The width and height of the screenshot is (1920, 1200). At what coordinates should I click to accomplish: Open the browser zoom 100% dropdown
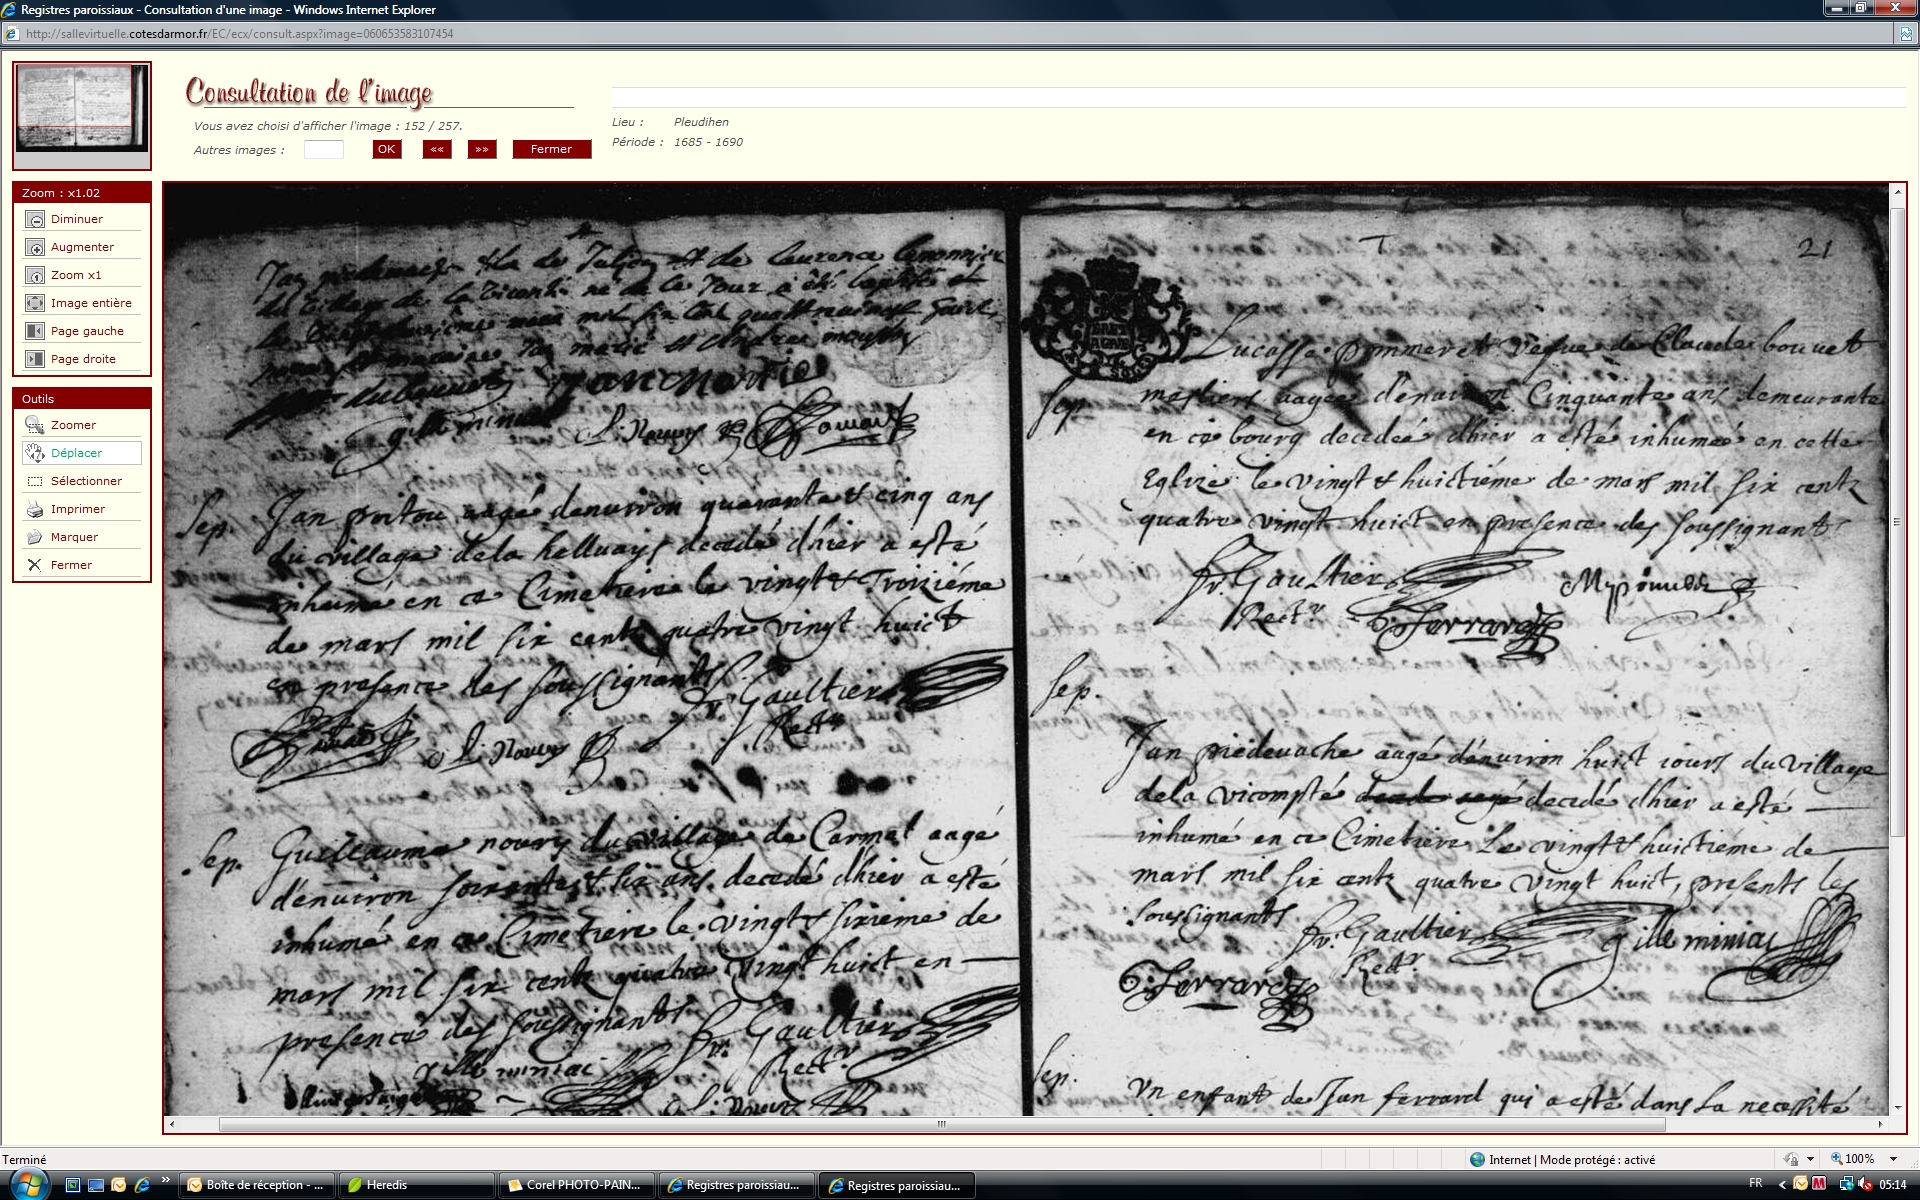pyautogui.click(x=1893, y=1159)
